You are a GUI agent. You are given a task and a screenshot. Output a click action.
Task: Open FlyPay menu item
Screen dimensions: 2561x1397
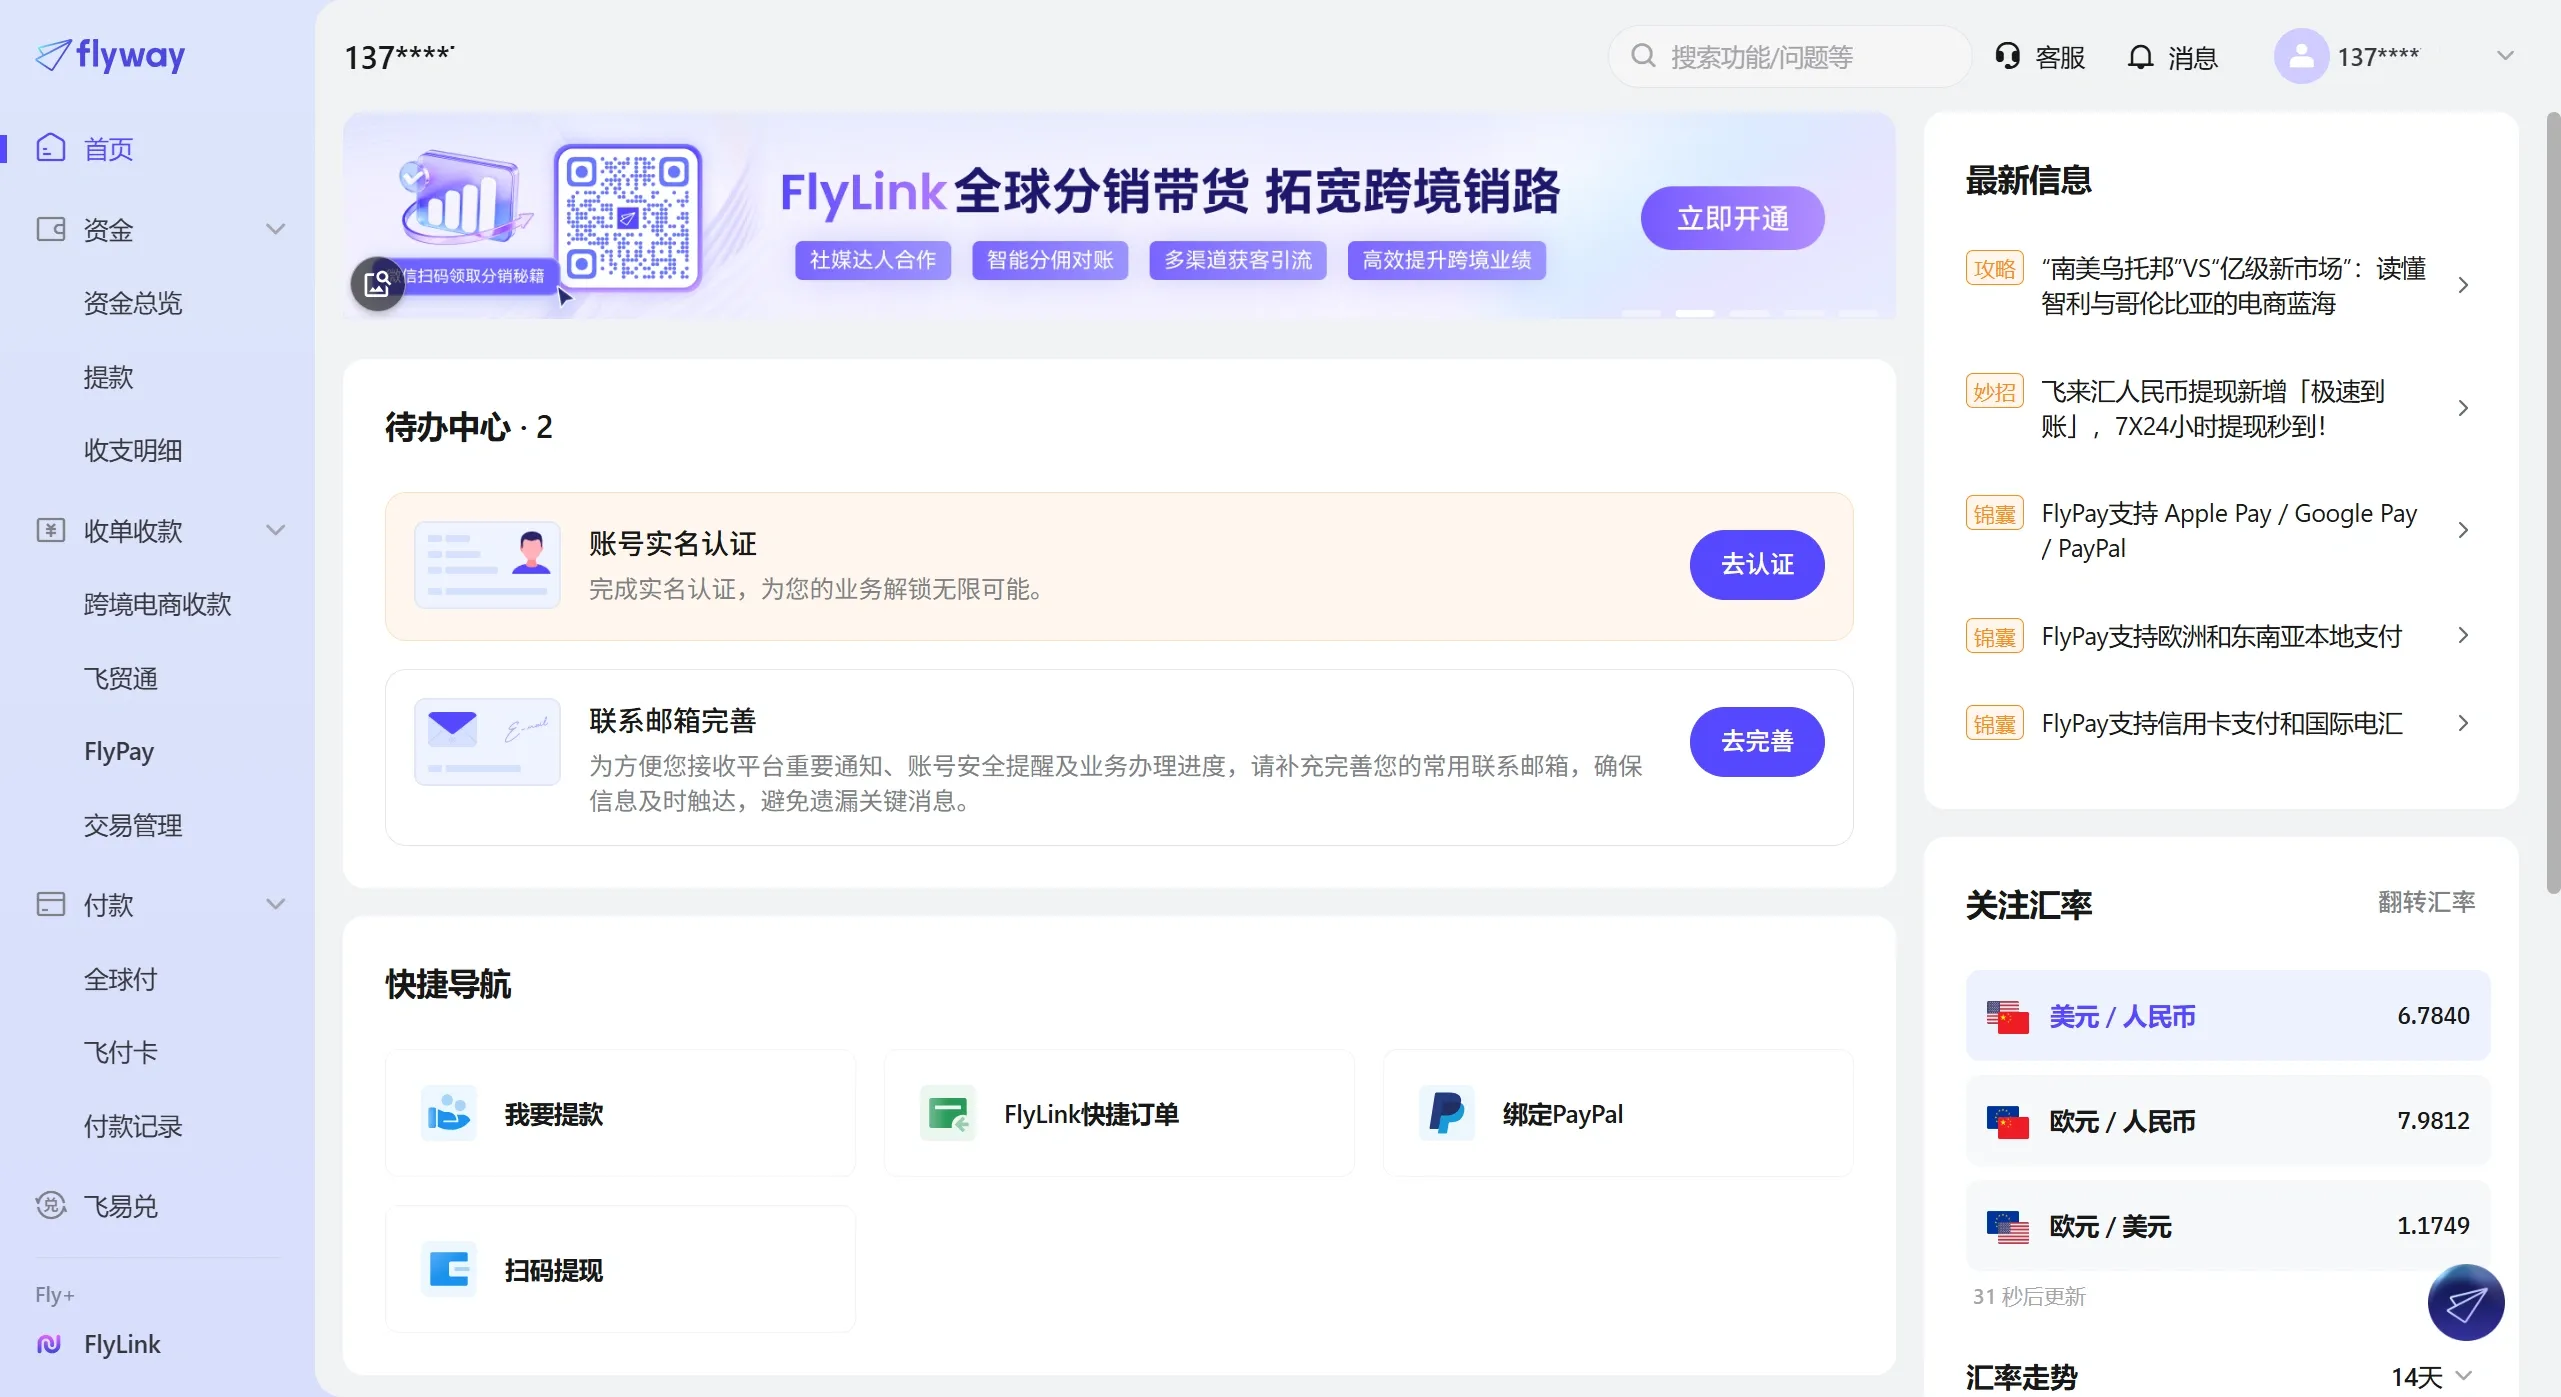pos(119,751)
